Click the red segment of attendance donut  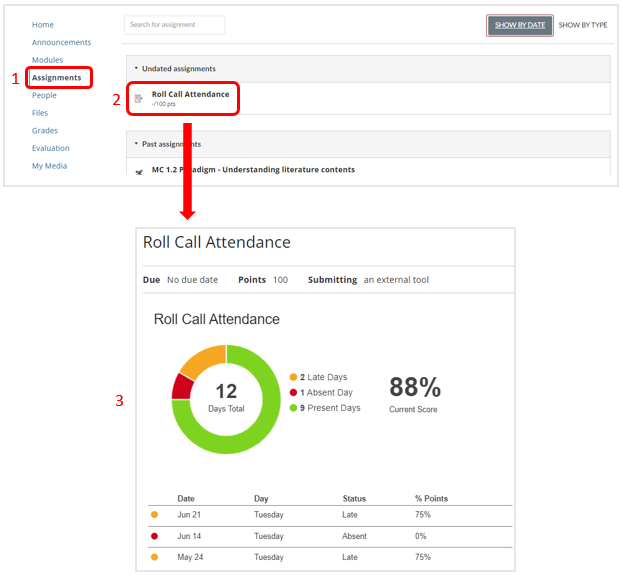tap(182, 387)
